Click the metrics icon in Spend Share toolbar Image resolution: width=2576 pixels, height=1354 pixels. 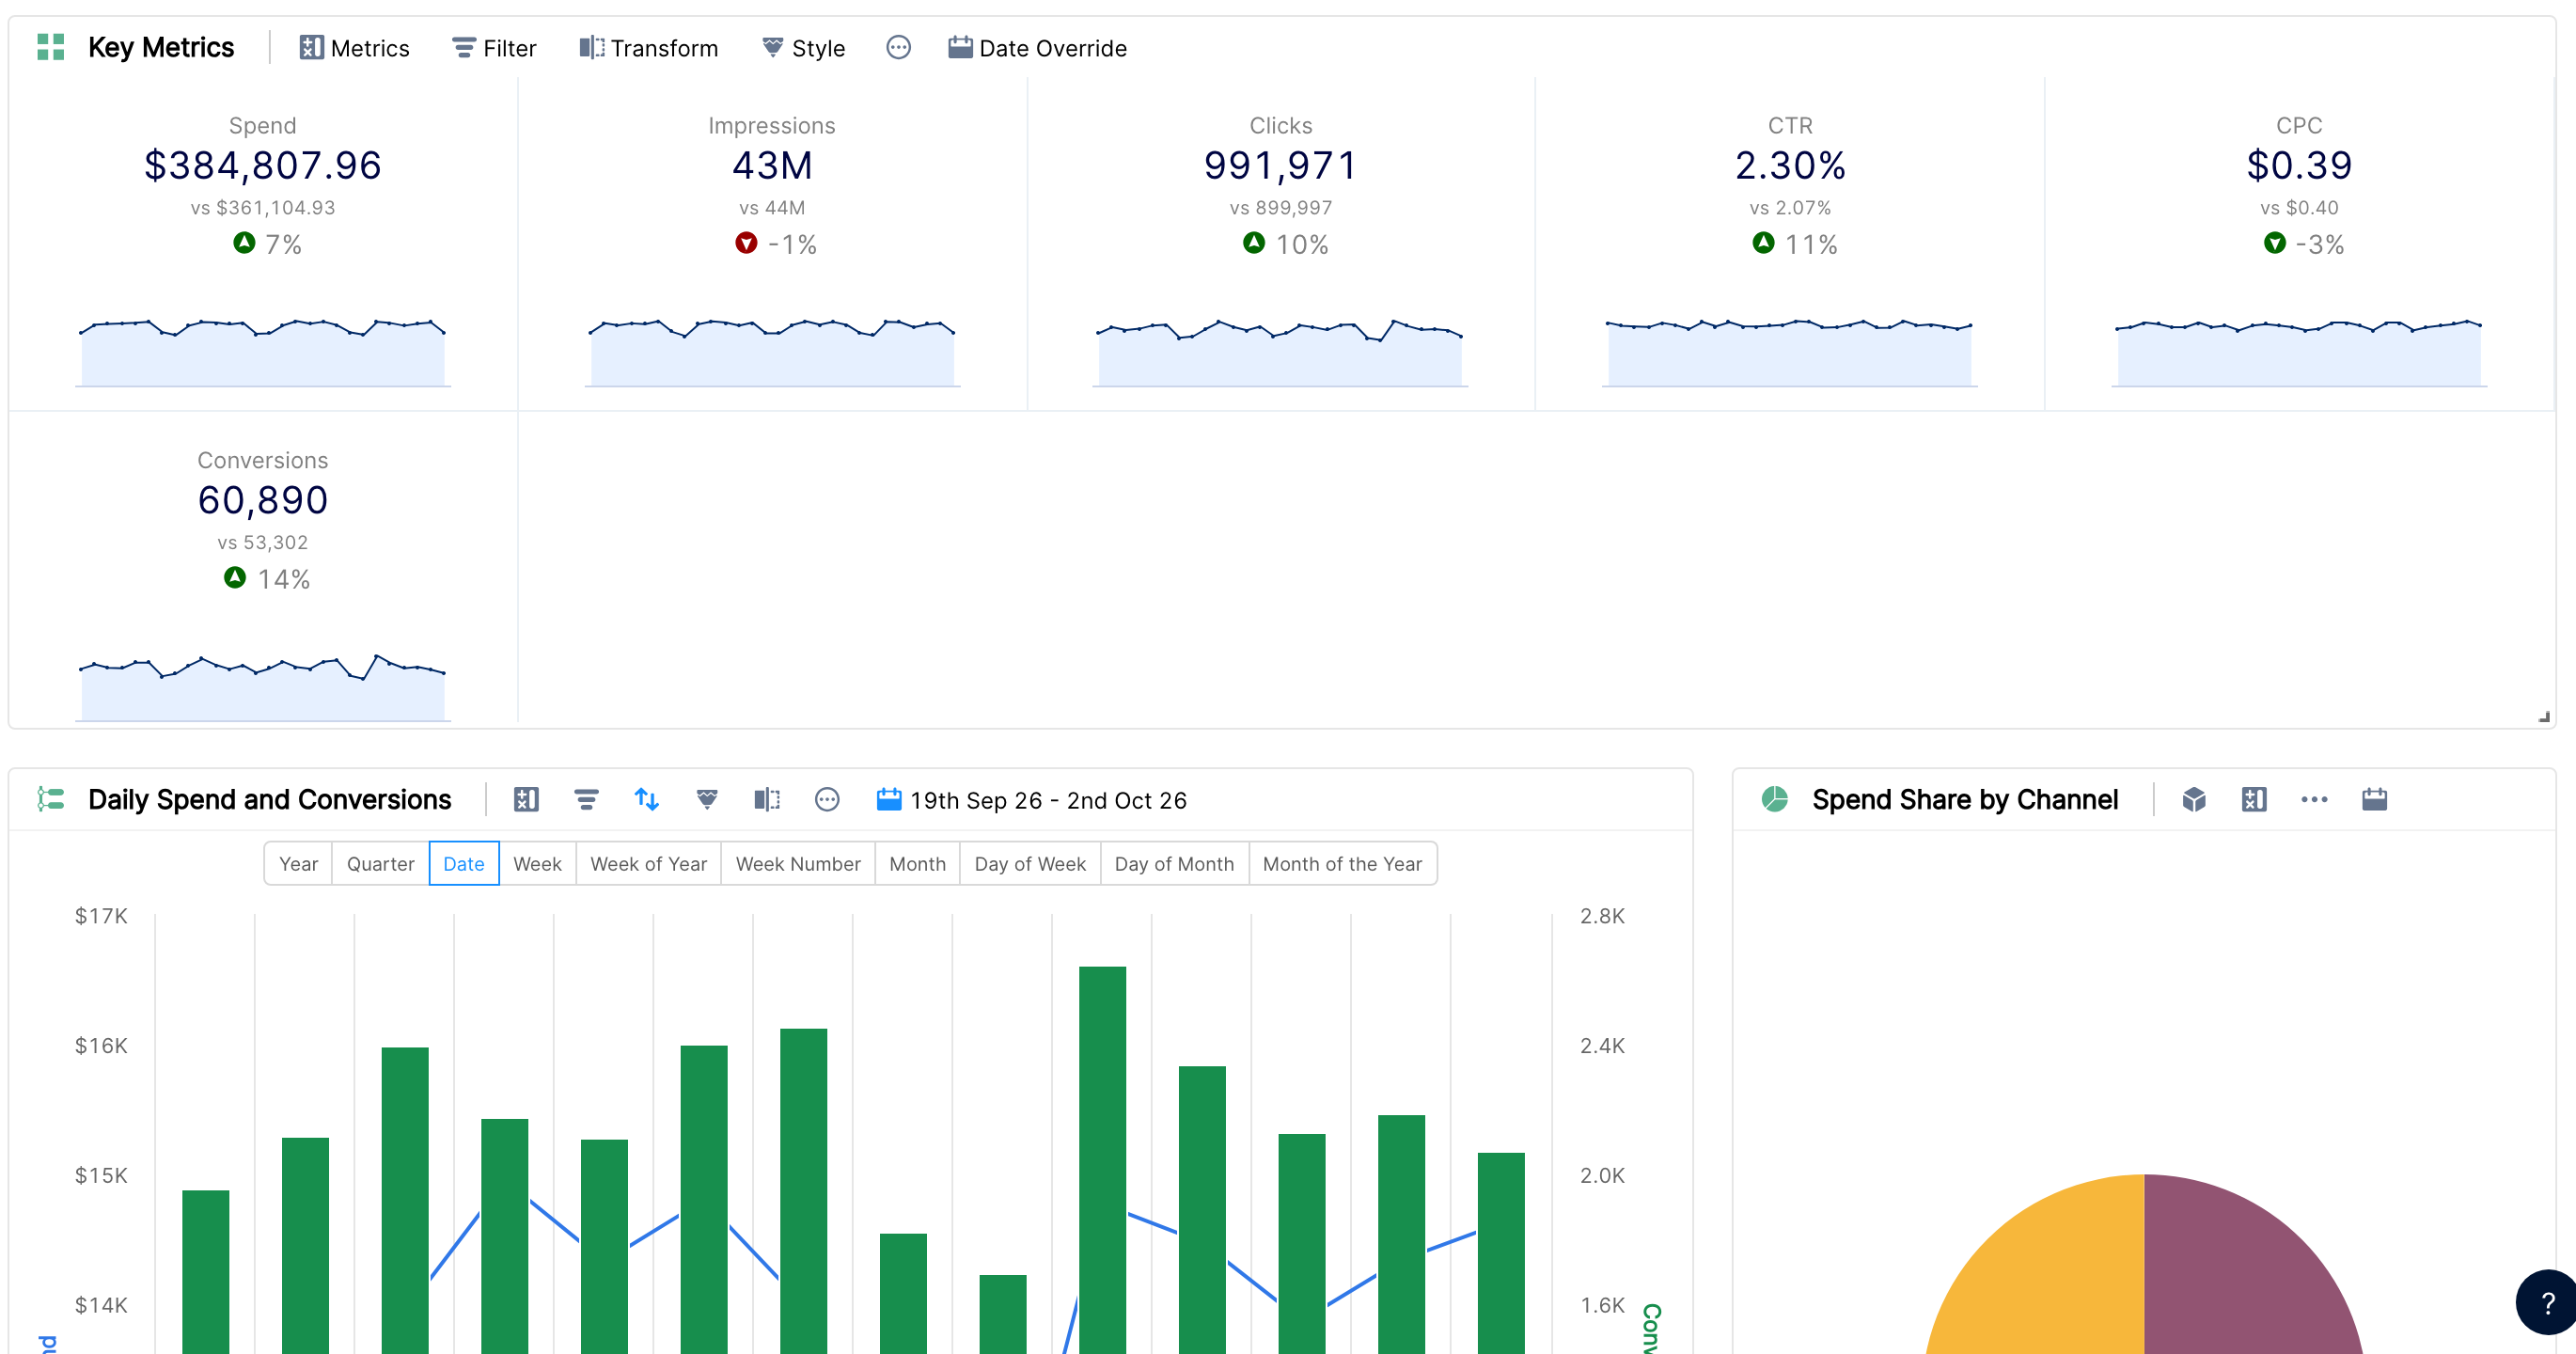coord(2254,799)
